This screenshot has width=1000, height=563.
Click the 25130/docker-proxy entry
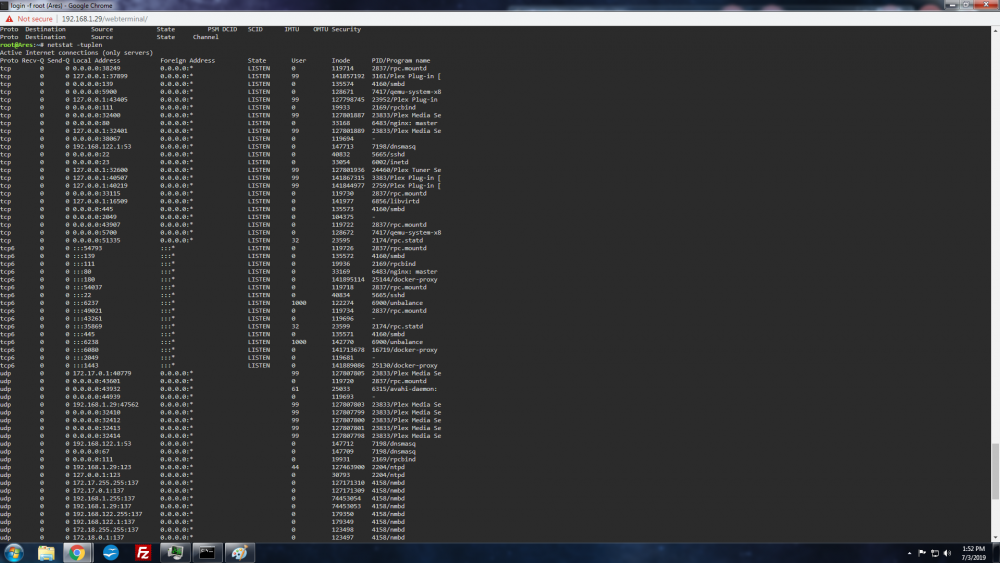point(404,365)
